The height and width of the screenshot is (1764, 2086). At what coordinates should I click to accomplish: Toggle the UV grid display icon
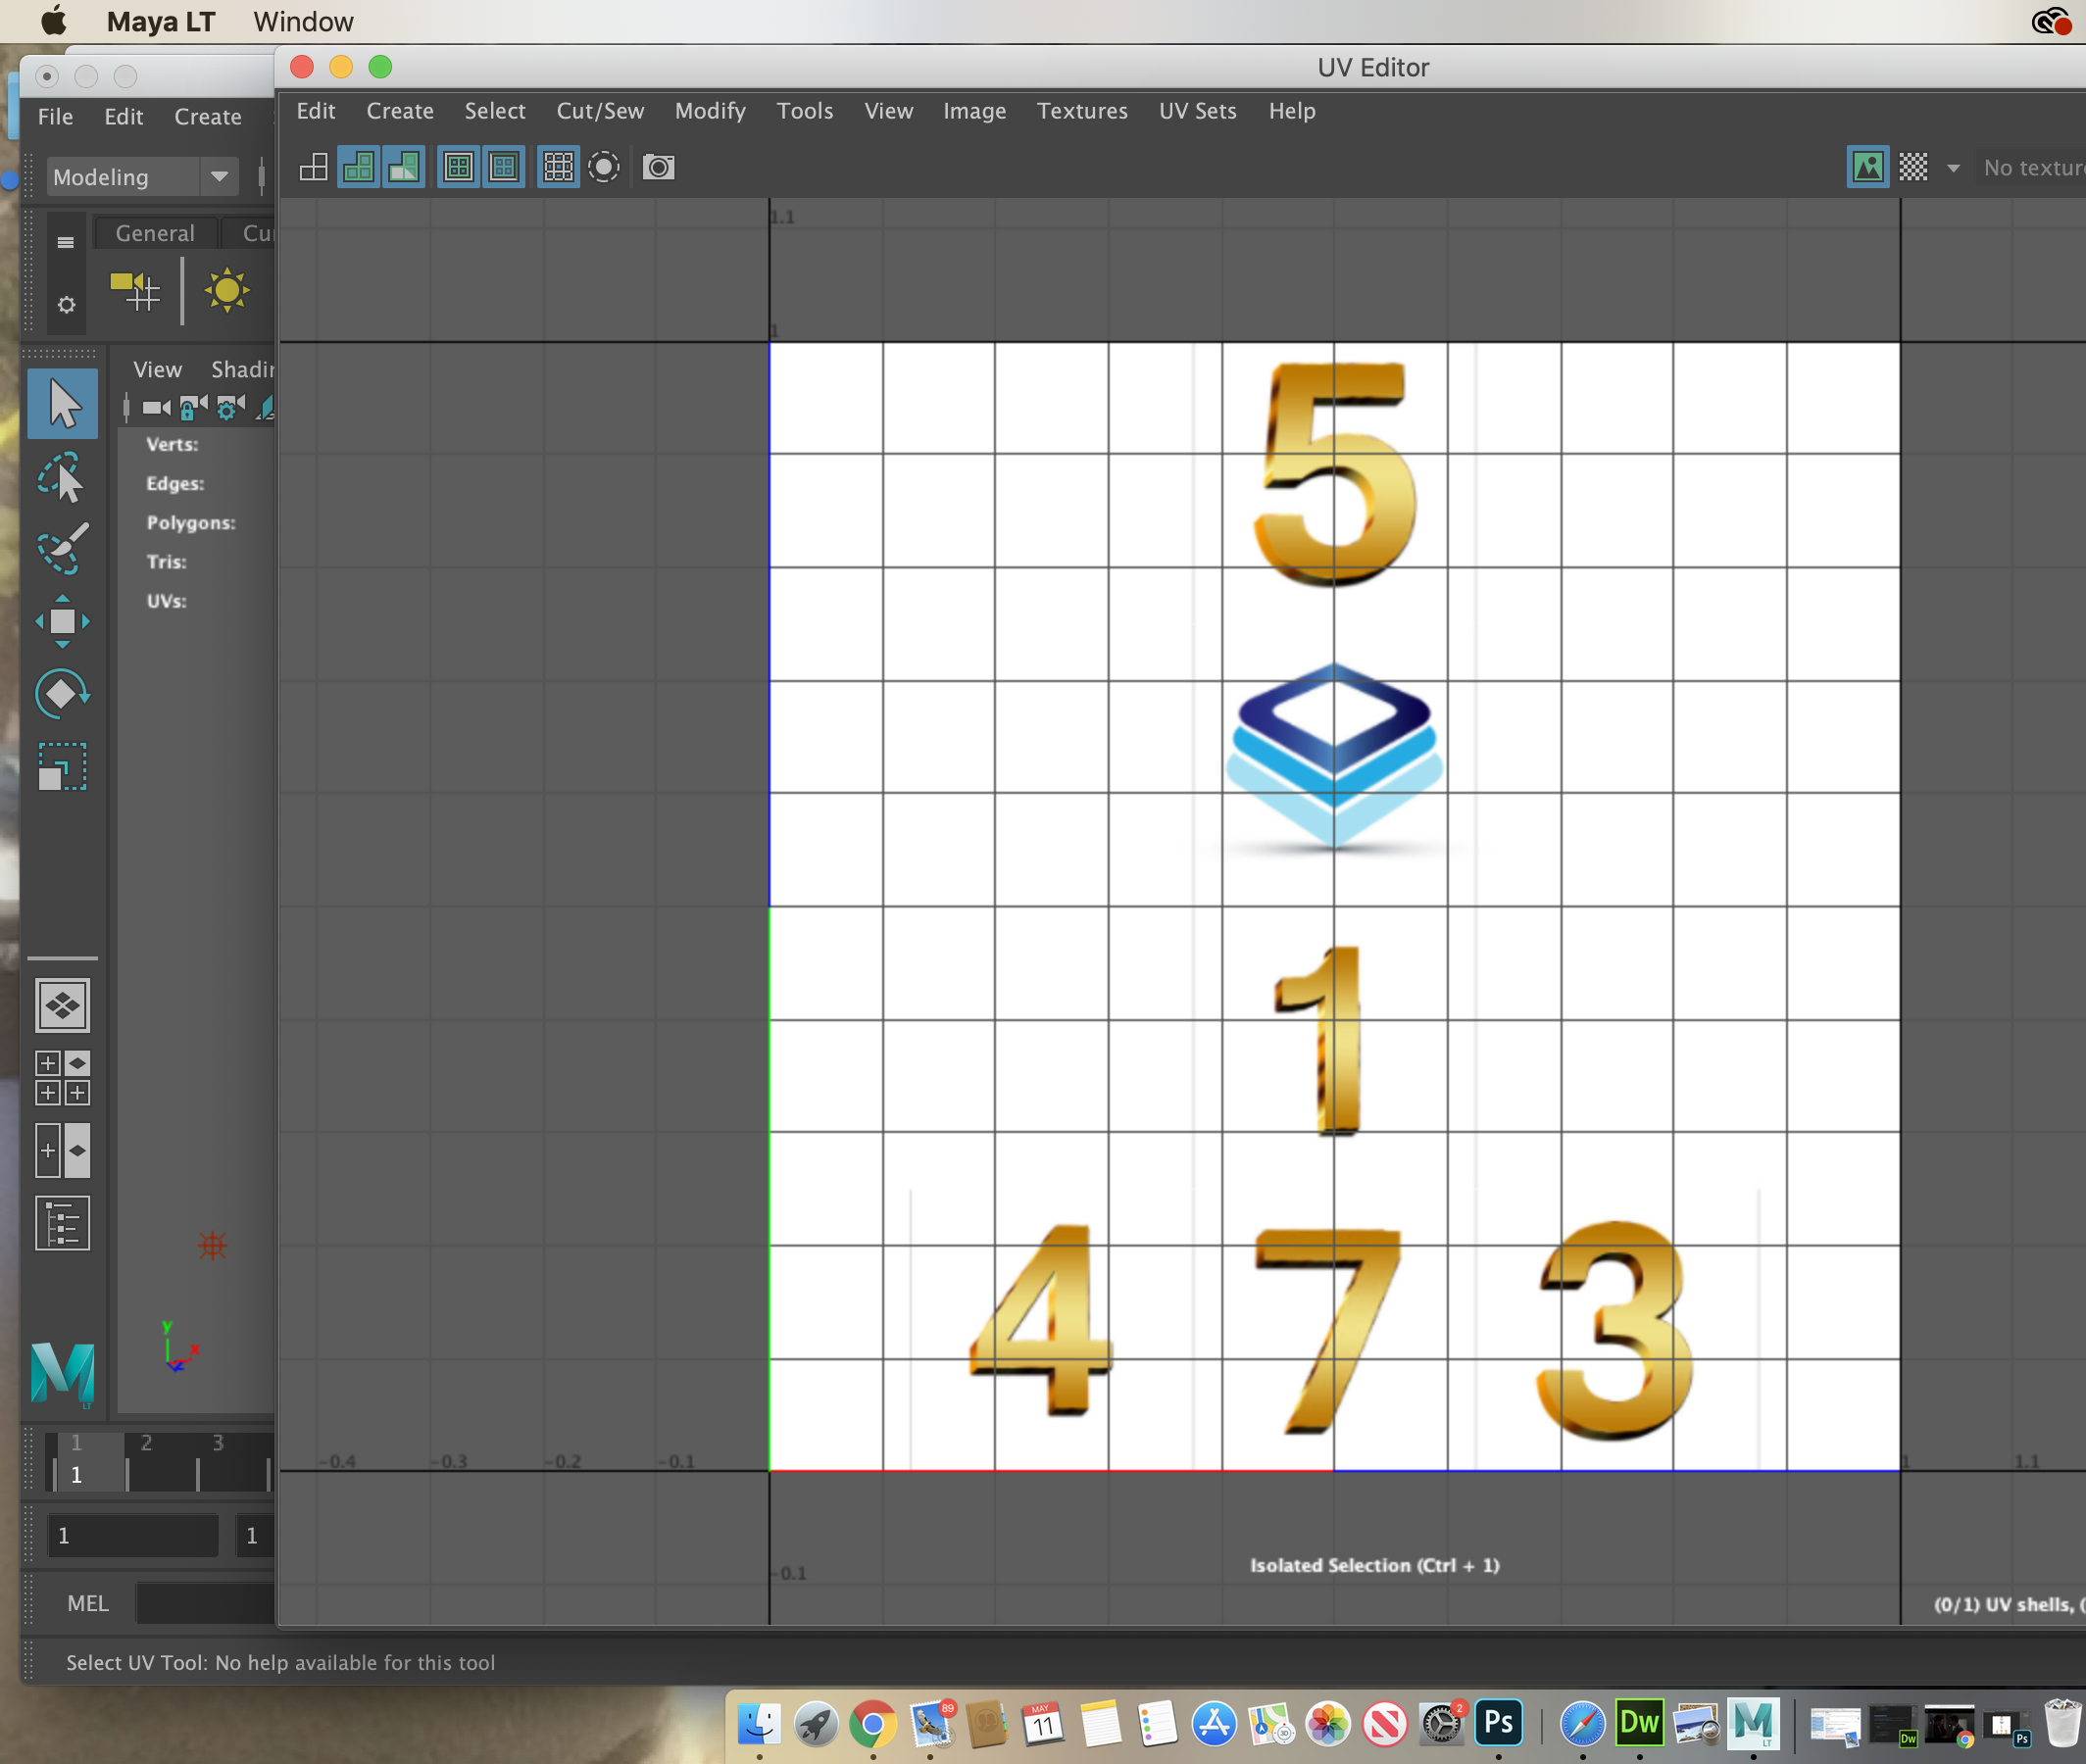559,167
